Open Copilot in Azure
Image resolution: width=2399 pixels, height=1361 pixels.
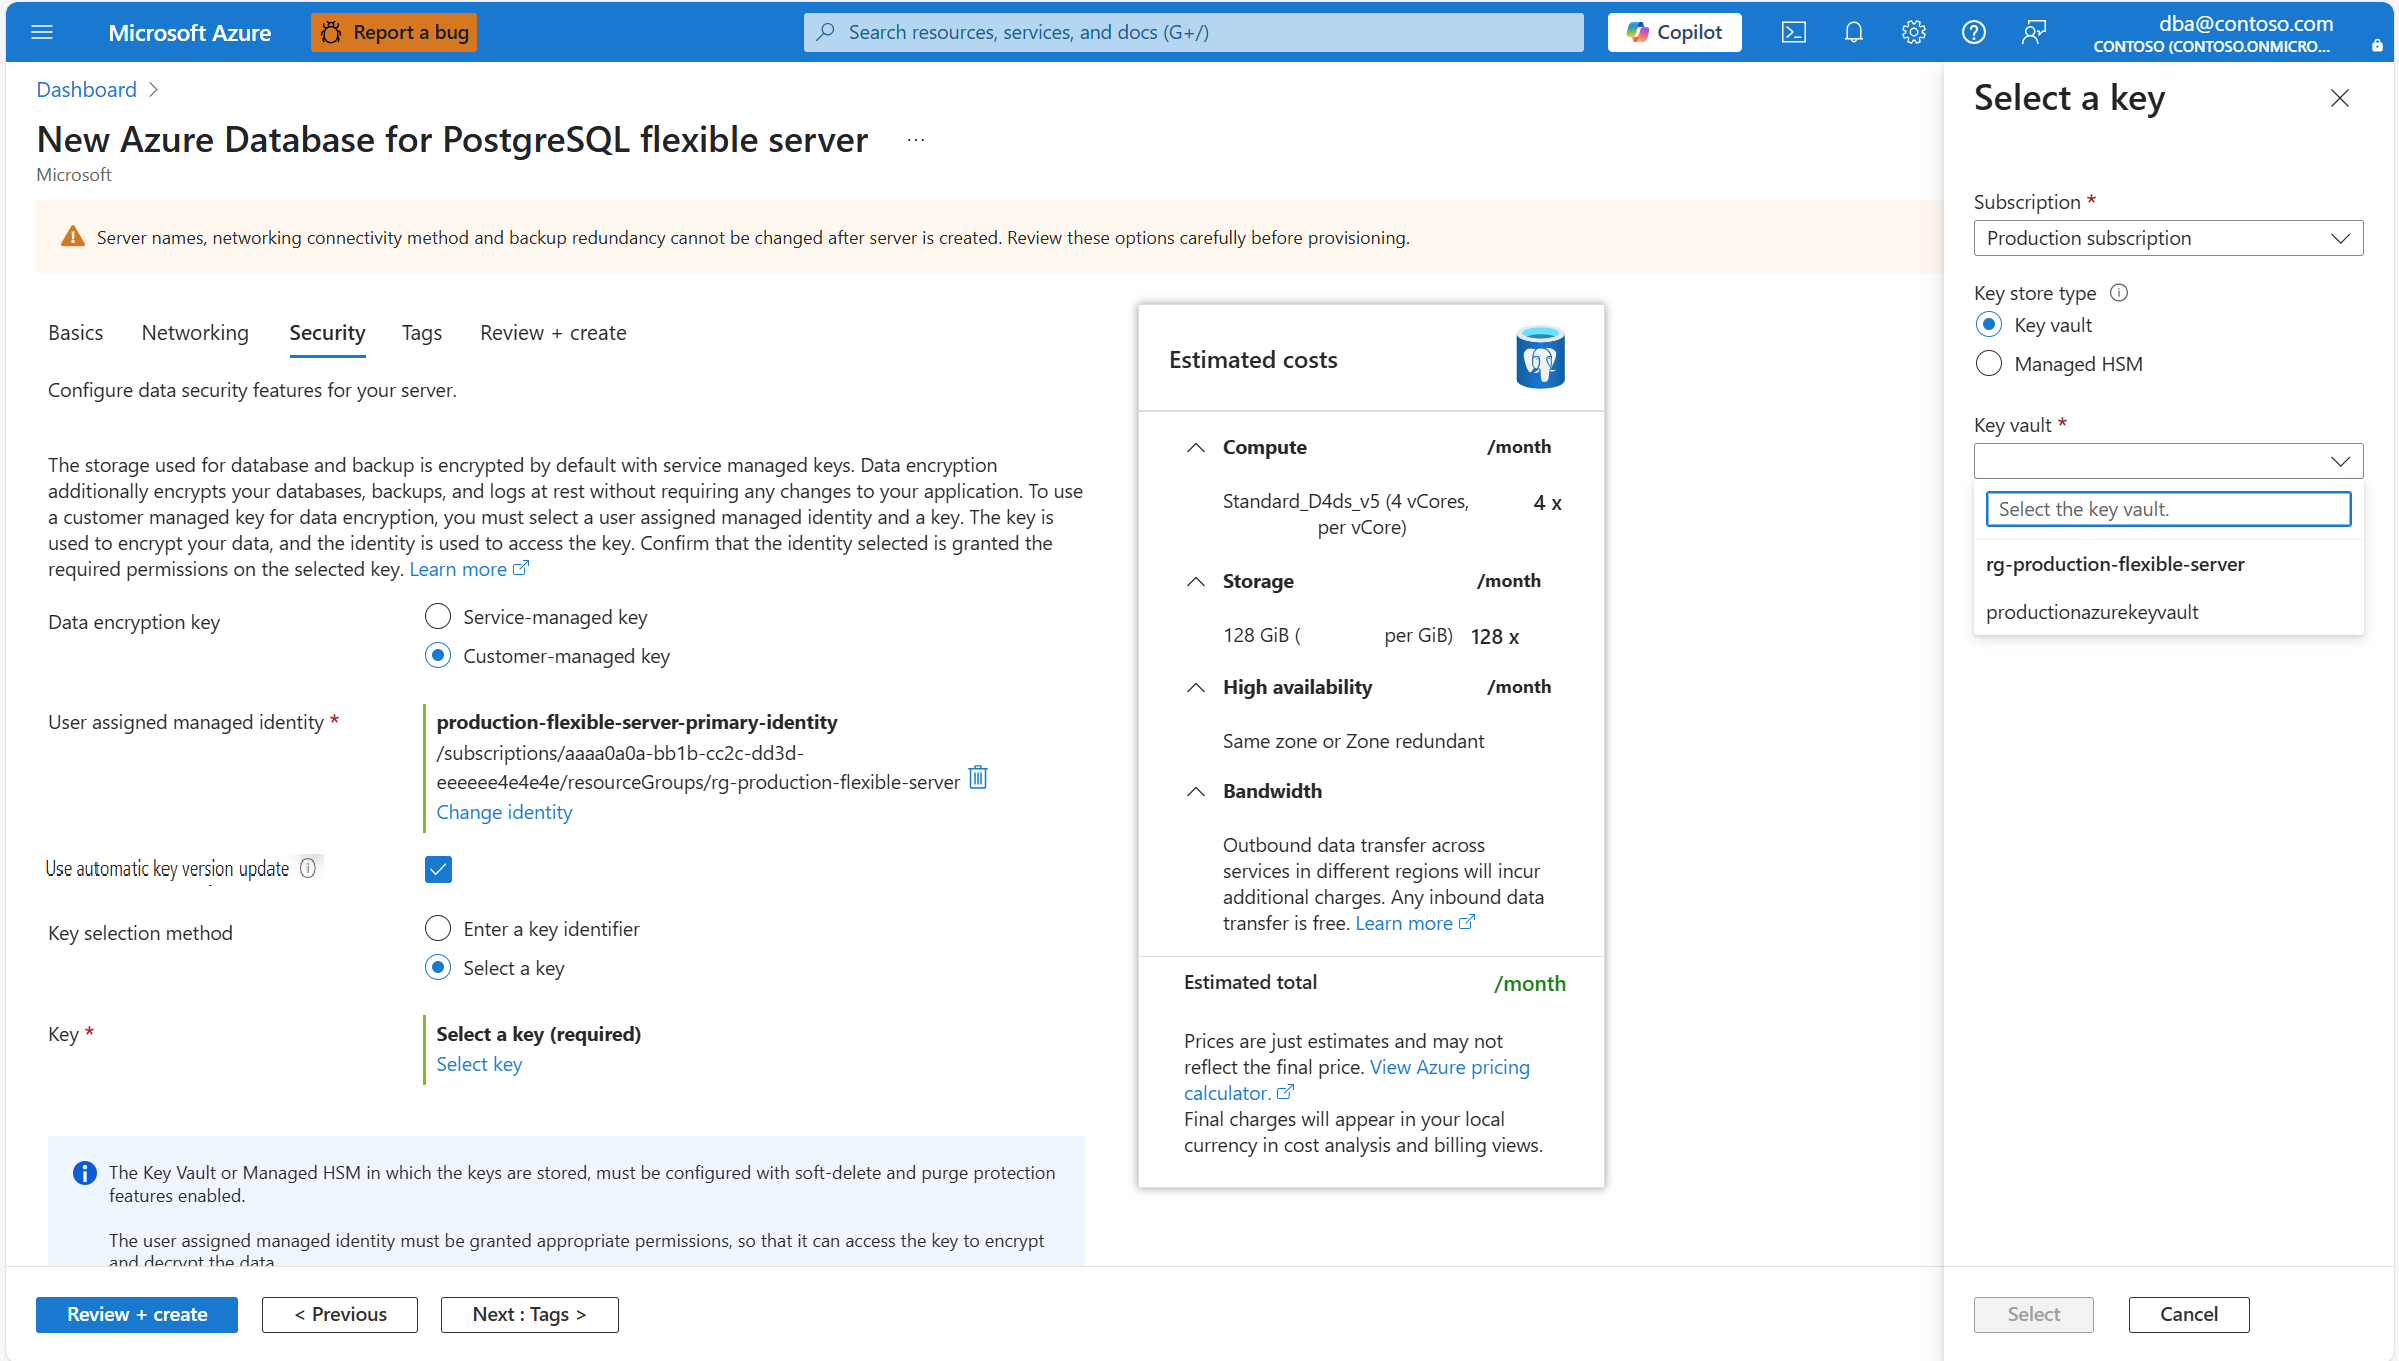pos(1673,31)
